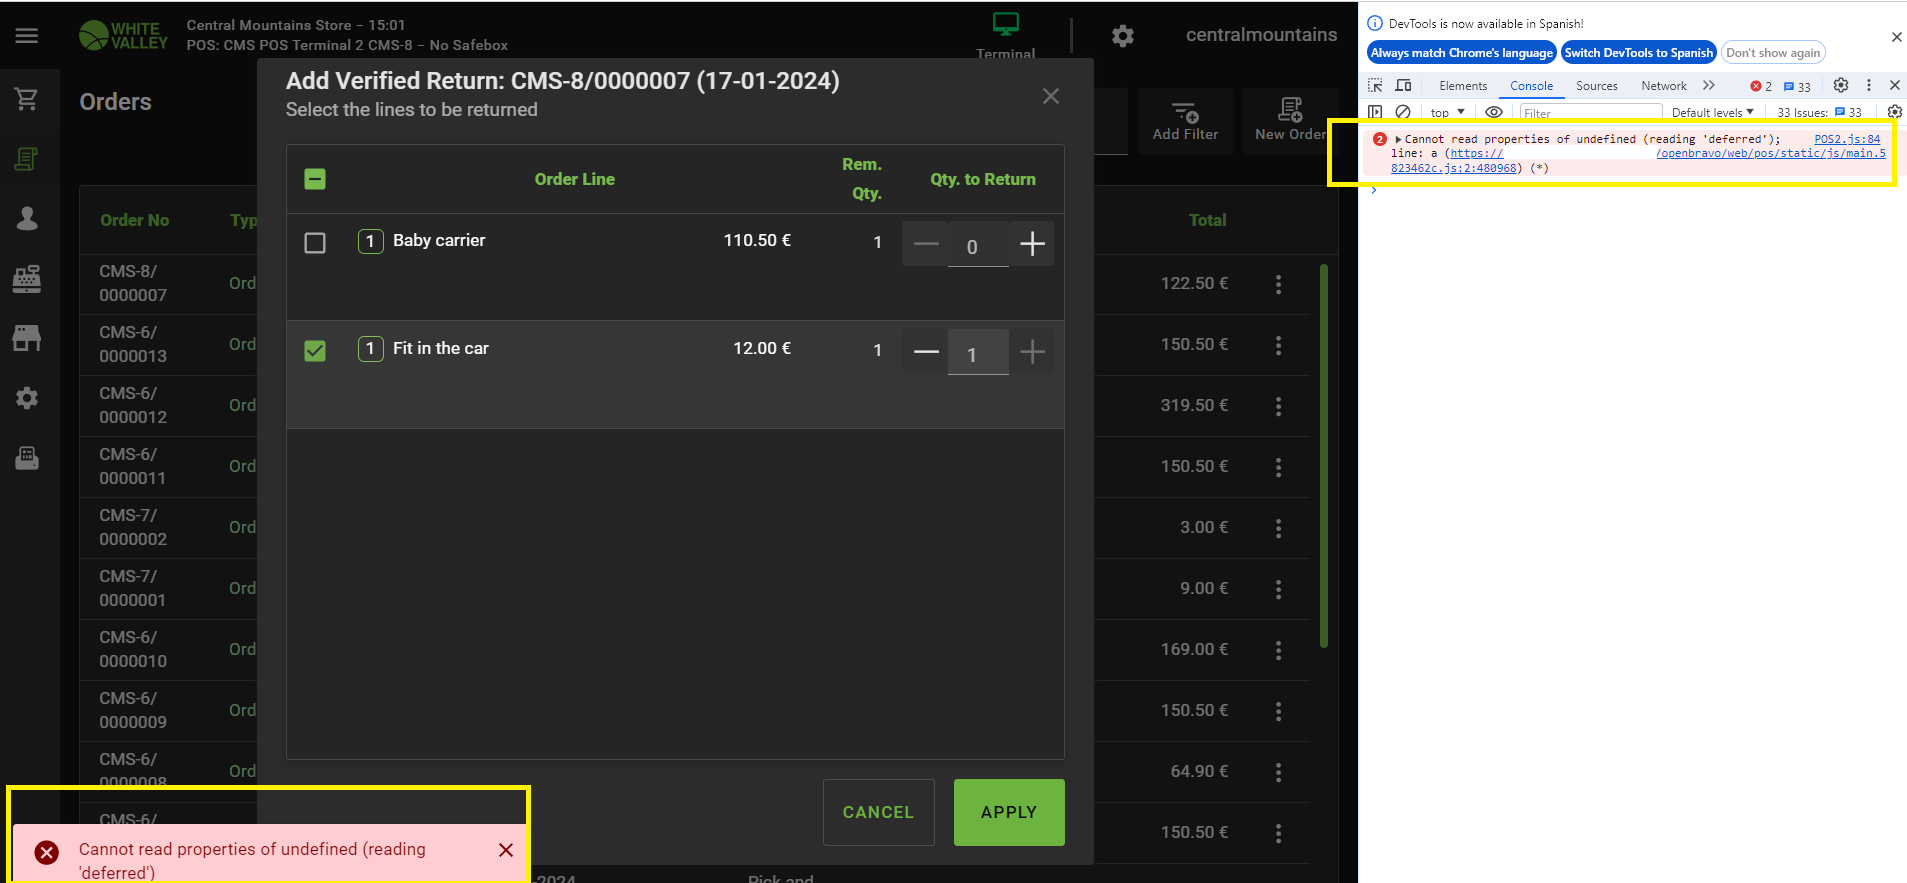Increase Fit in the car return quantity

click(1032, 352)
